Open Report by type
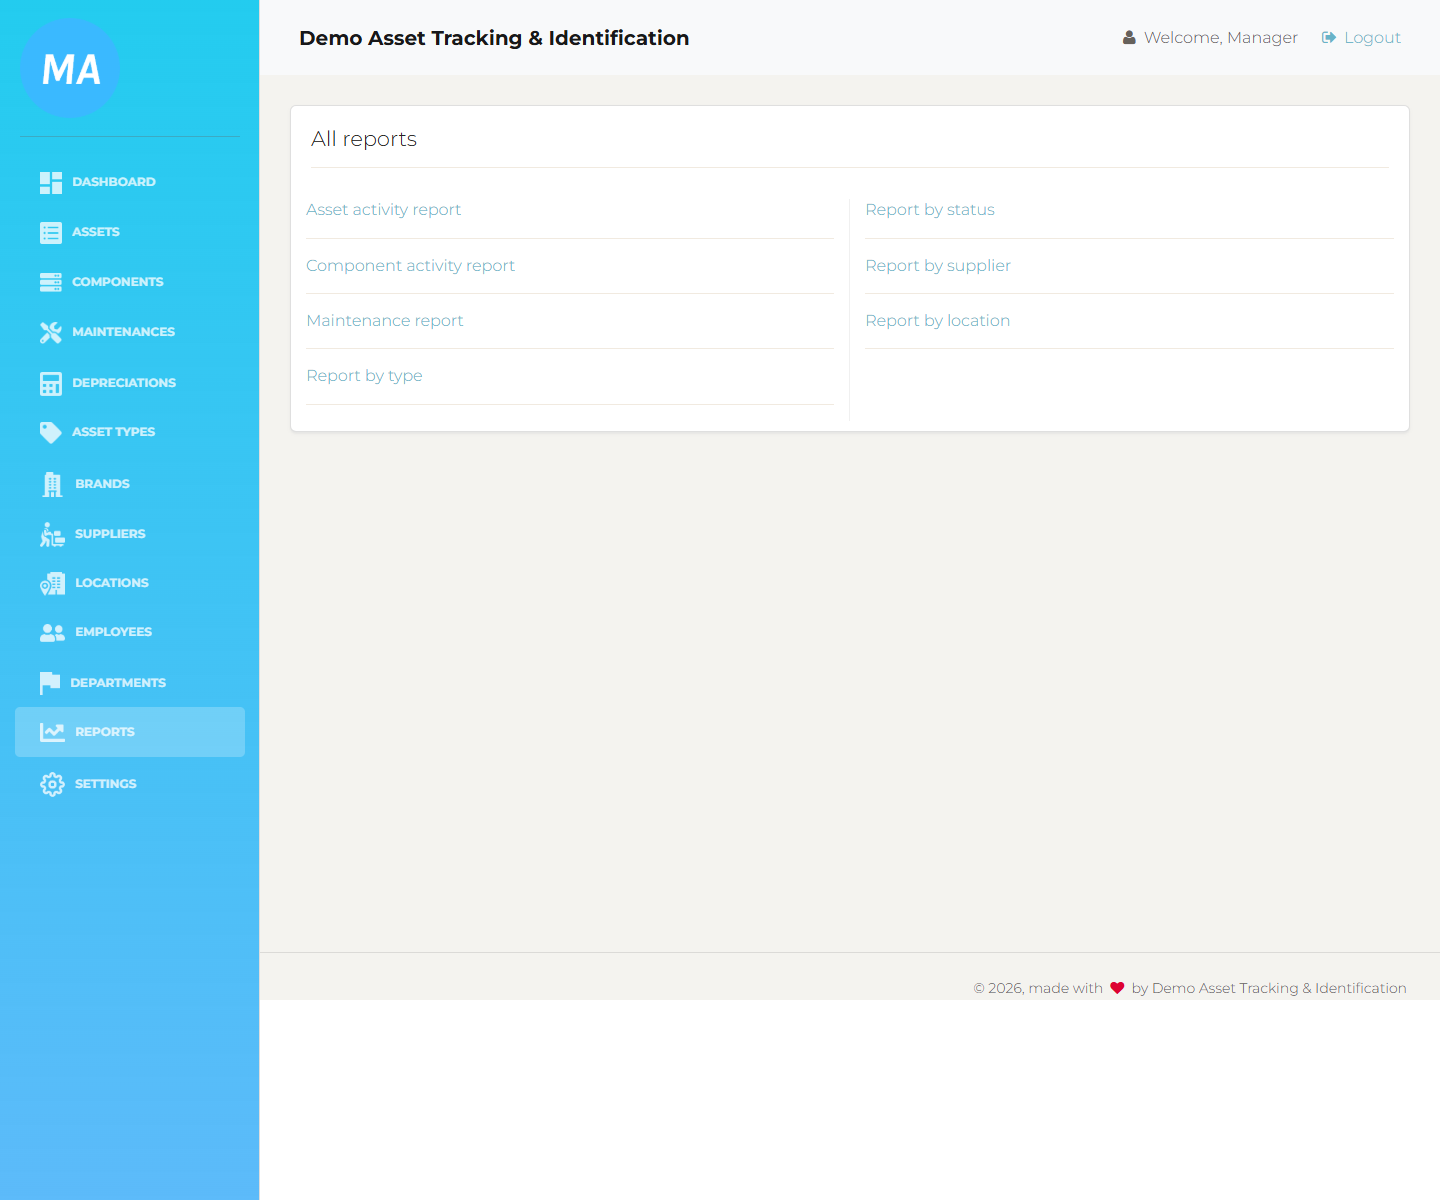The width and height of the screenshot is (1440, 1200). point(364,376)
